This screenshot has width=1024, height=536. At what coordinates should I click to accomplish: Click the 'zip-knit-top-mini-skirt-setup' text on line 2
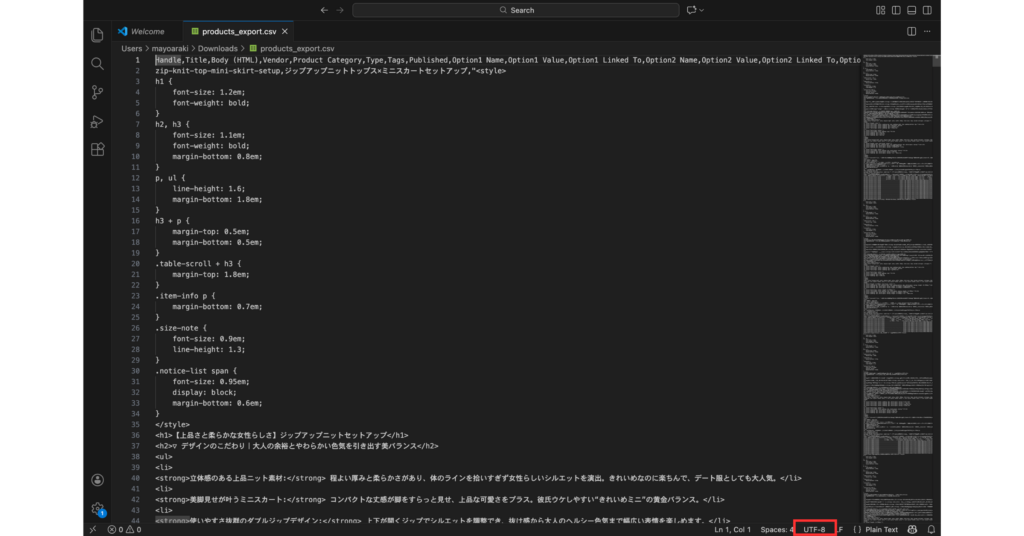click(217, 71)
